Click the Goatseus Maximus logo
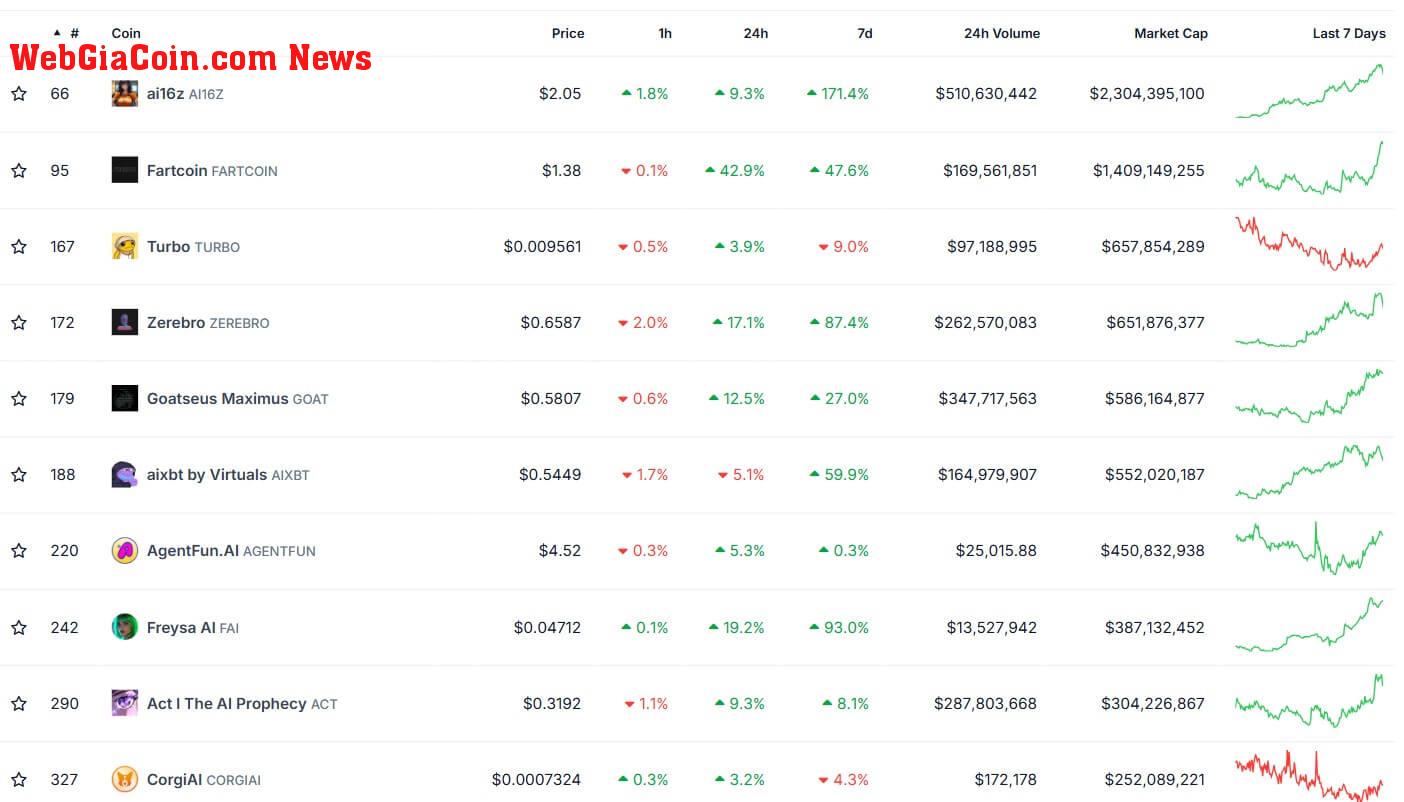This screenshot has width=1404, height=802. point(125,398)
